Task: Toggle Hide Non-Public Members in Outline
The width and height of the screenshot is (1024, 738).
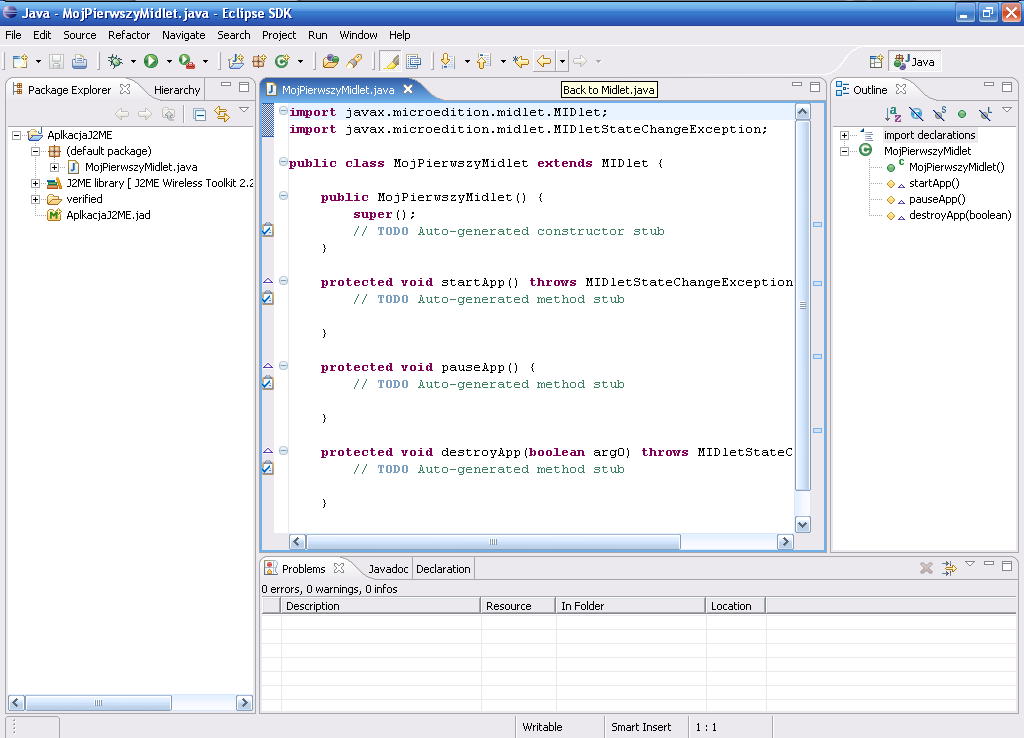Action: tap(962, 114)
